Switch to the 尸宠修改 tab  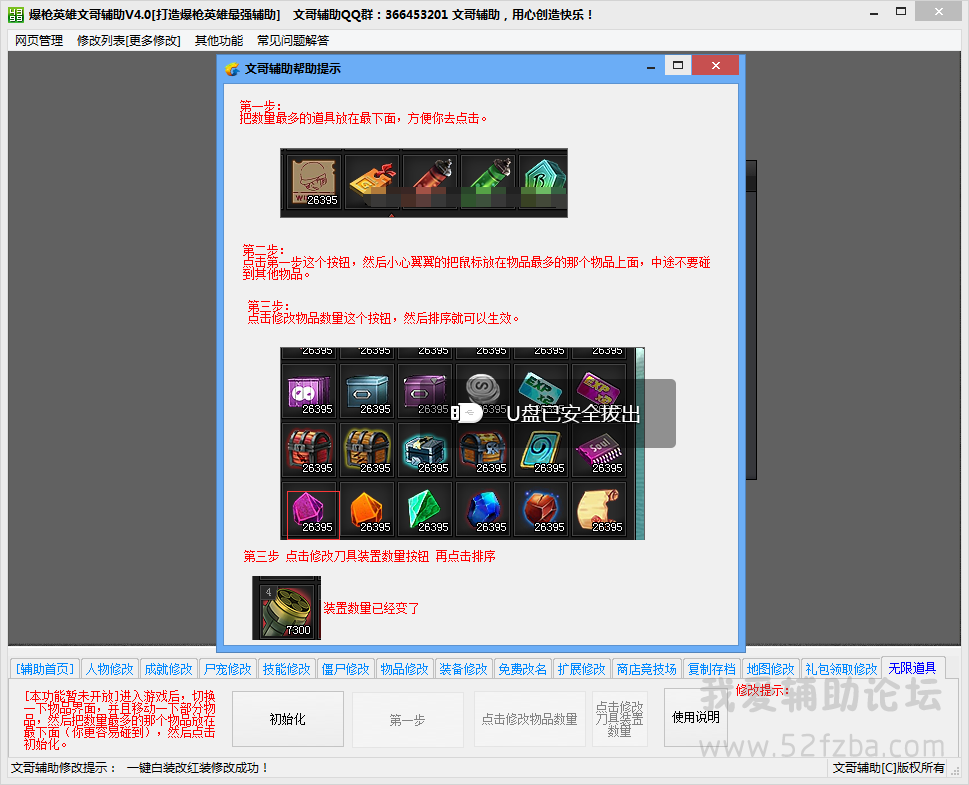[x=227, y=669]
